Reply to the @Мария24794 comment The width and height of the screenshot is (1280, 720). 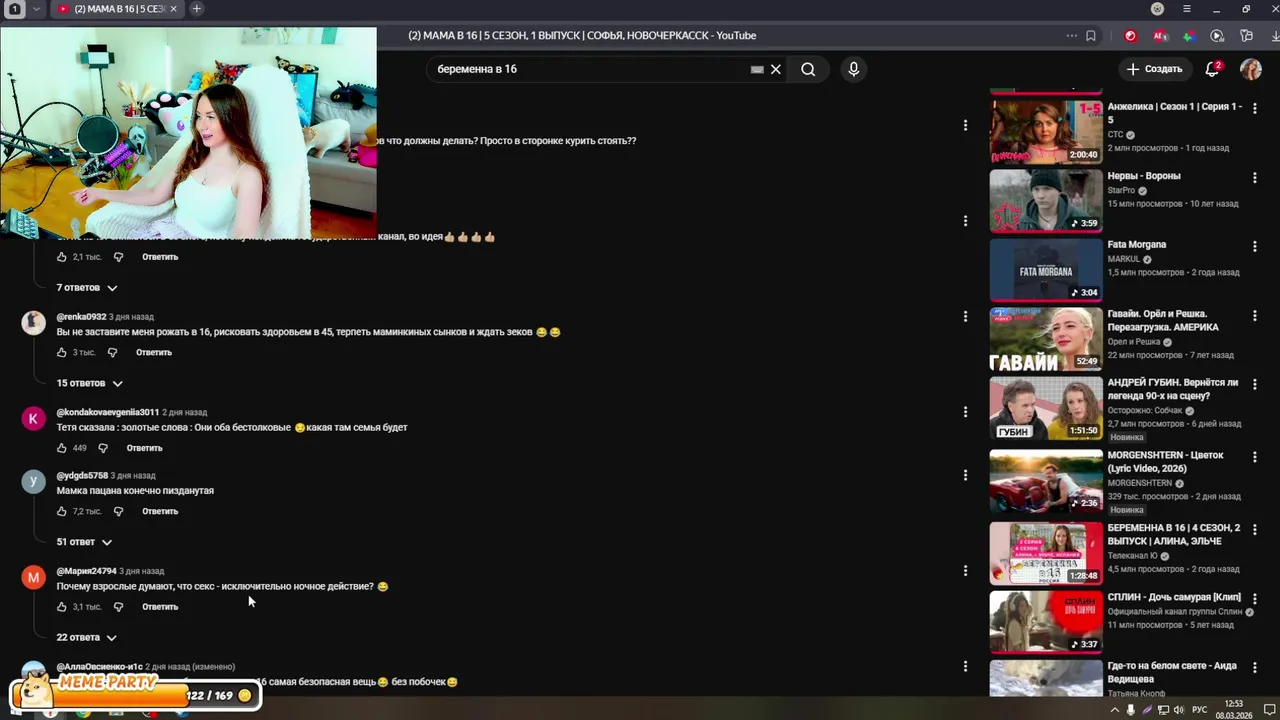coord(160,607)
